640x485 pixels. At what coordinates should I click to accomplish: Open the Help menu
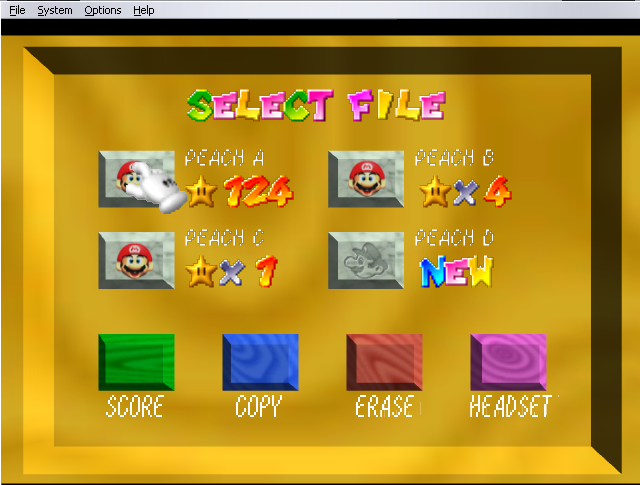144,10
